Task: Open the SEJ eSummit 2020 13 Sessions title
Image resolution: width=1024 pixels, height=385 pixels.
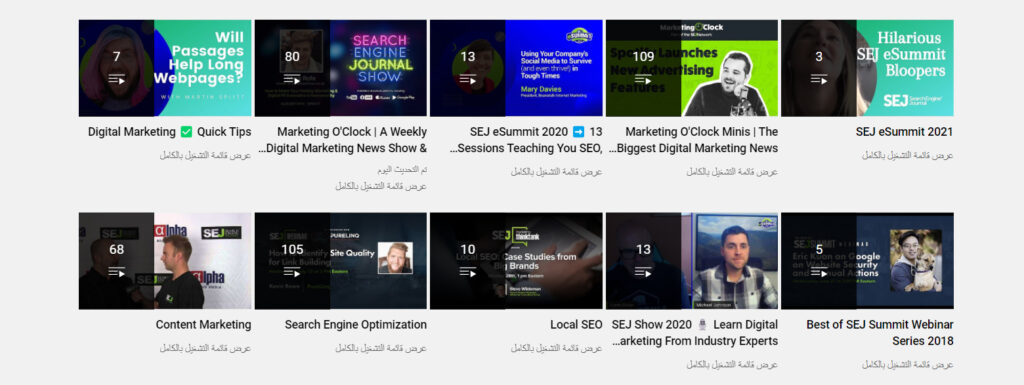Action: click(x=526, y=140)
